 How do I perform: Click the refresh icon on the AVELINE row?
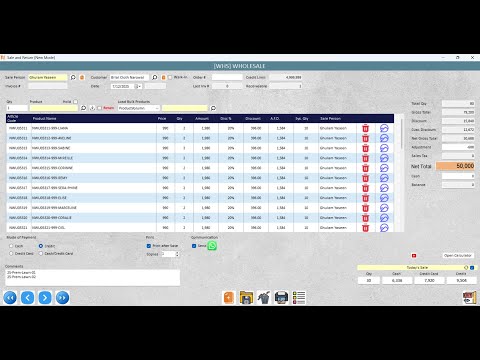[x=384, y=138]
